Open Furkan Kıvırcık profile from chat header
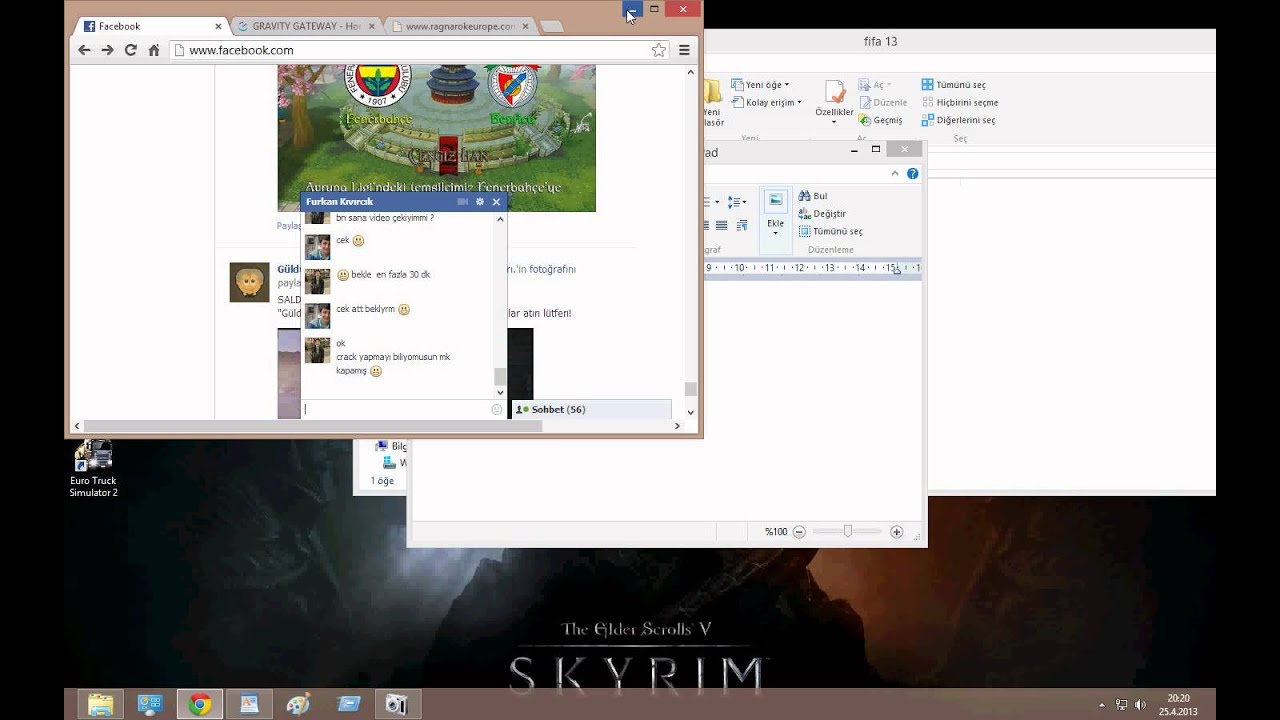 point(340,202)
